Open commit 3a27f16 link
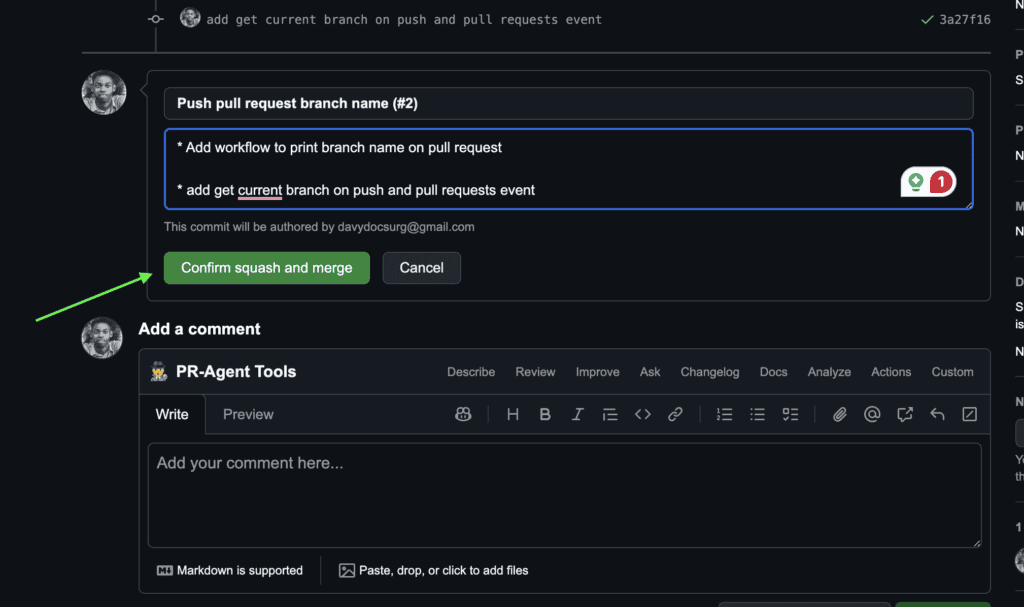Viewport: 1024px width, 607px height. pyautogui.click(x=964, y=20)
